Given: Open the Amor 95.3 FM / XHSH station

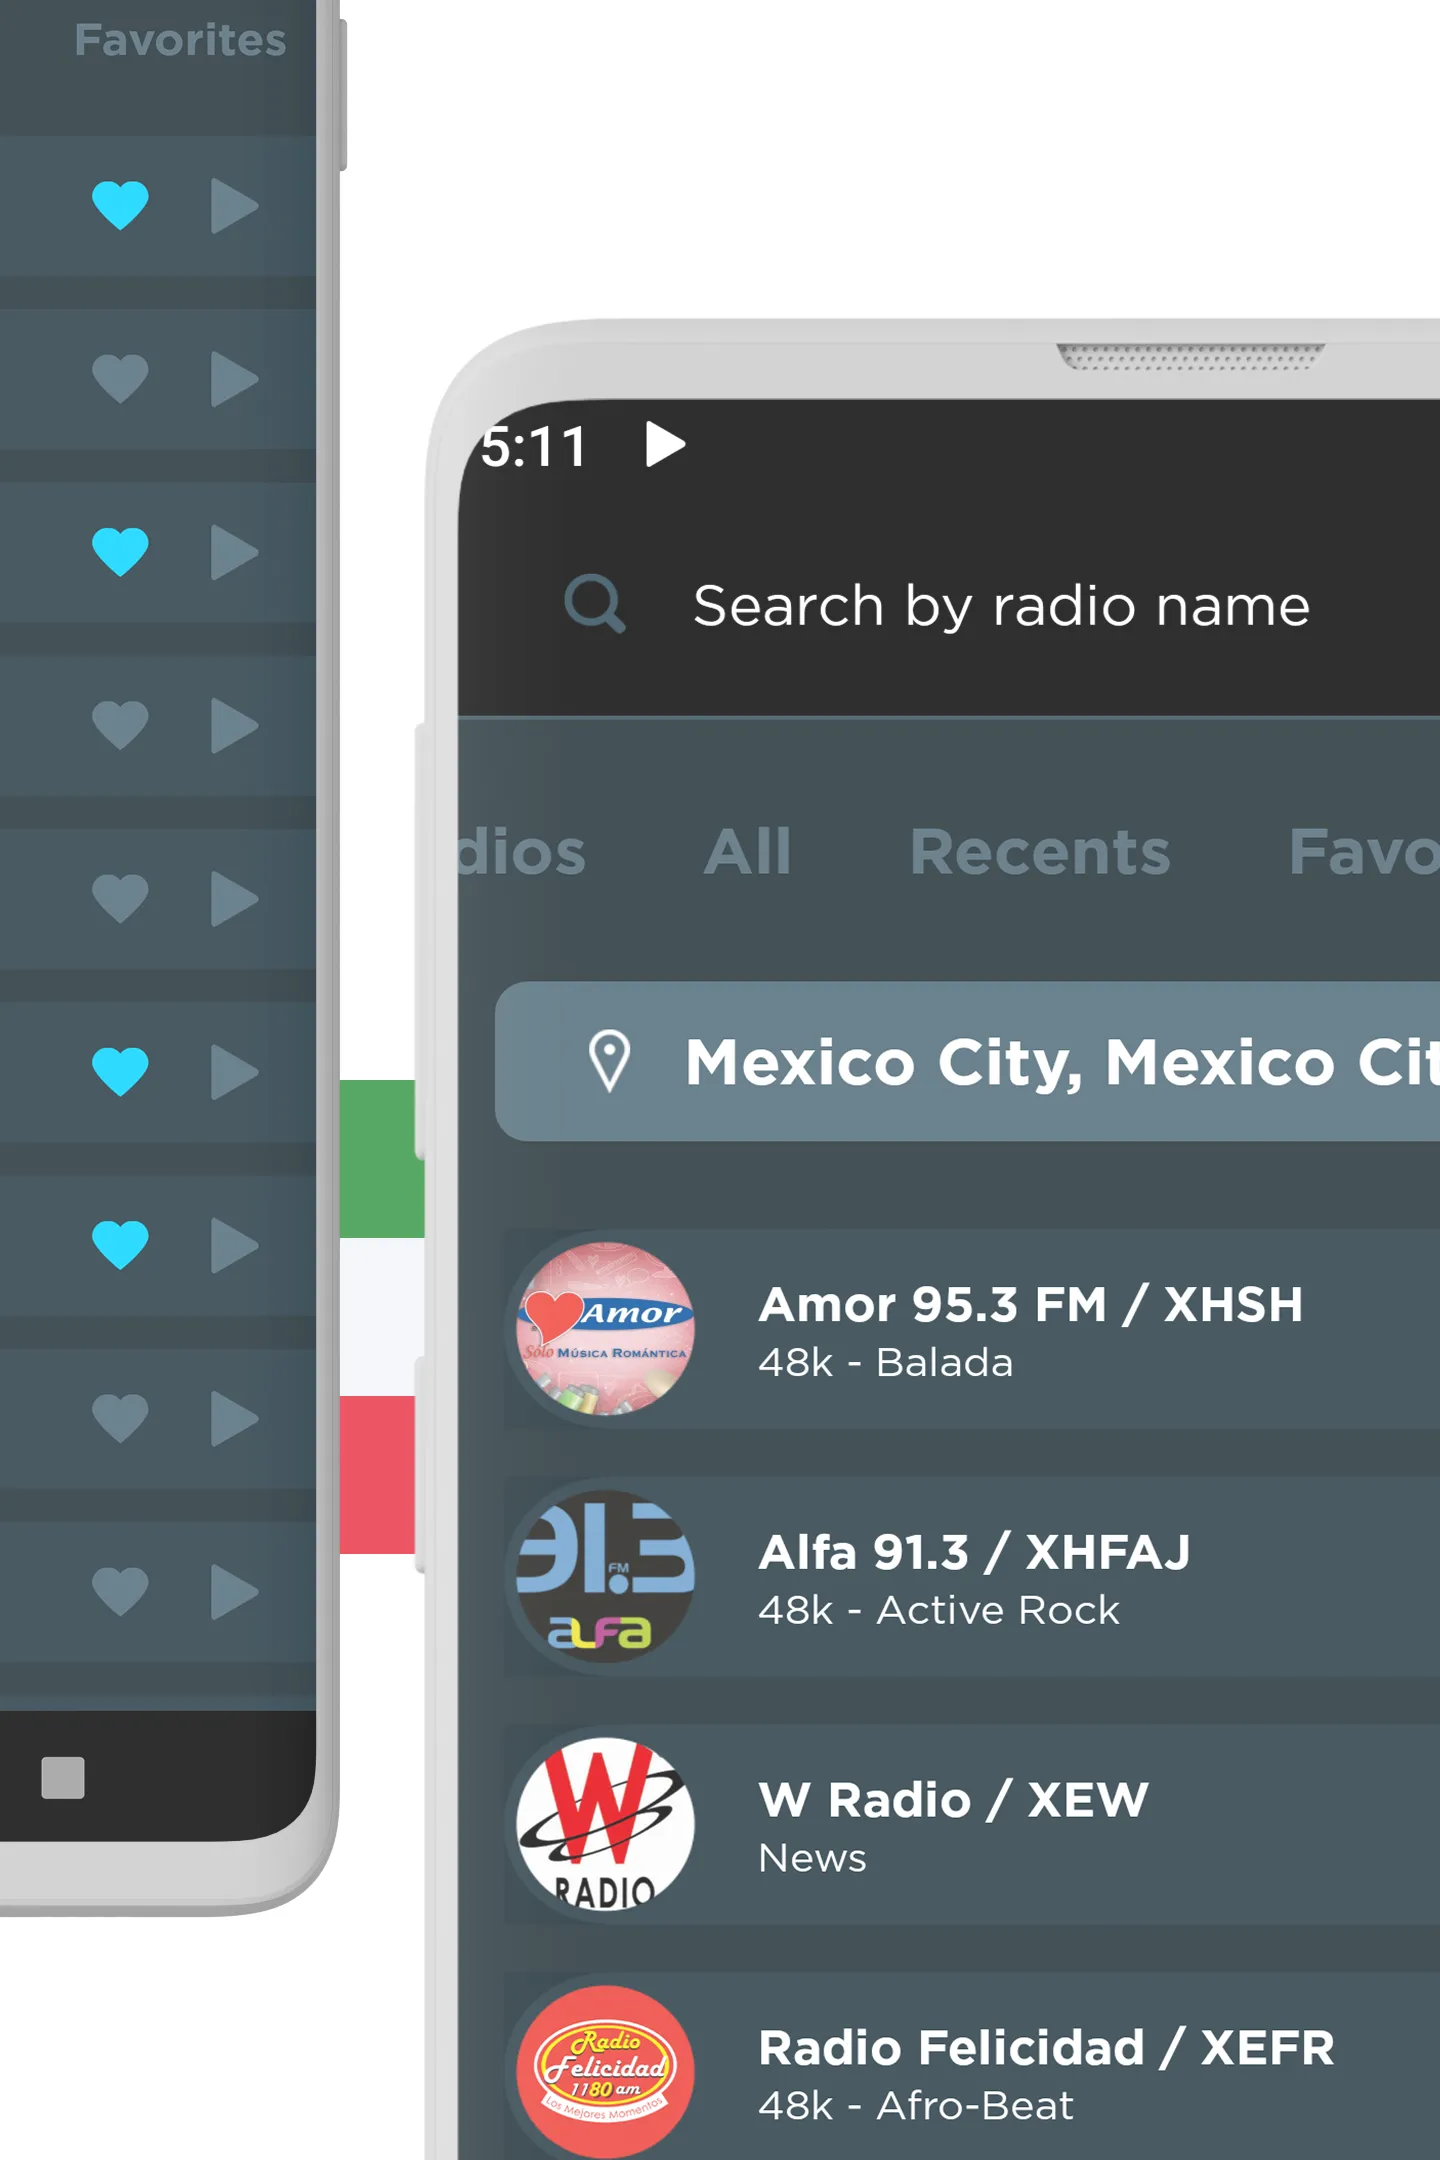Looking at the screenshot, I should 971,1328.
